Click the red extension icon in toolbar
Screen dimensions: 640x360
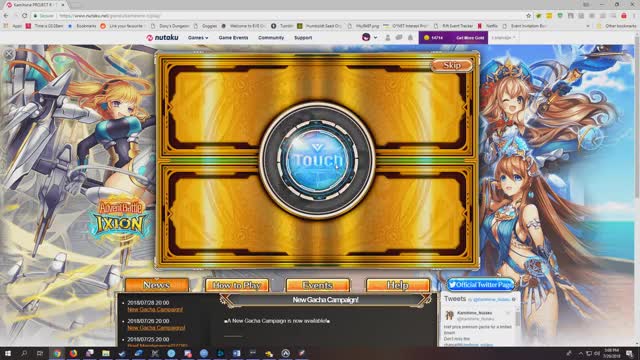point(624,16)
